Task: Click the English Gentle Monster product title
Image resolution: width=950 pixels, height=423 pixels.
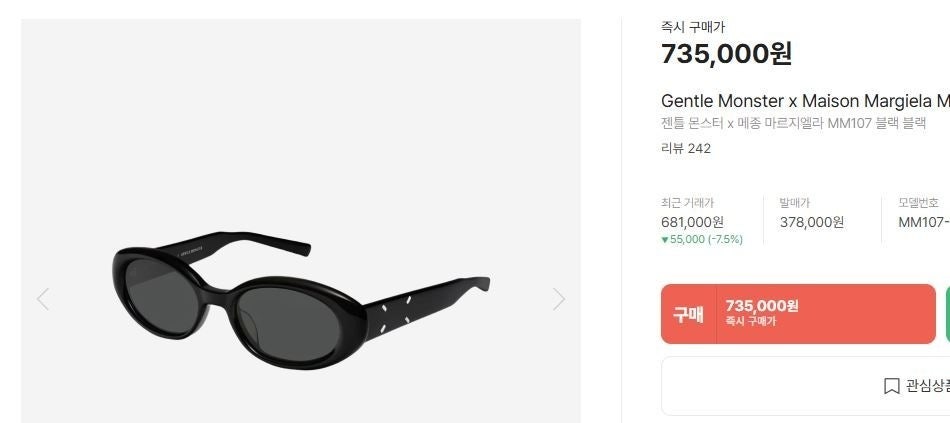Action: point(805,101)
